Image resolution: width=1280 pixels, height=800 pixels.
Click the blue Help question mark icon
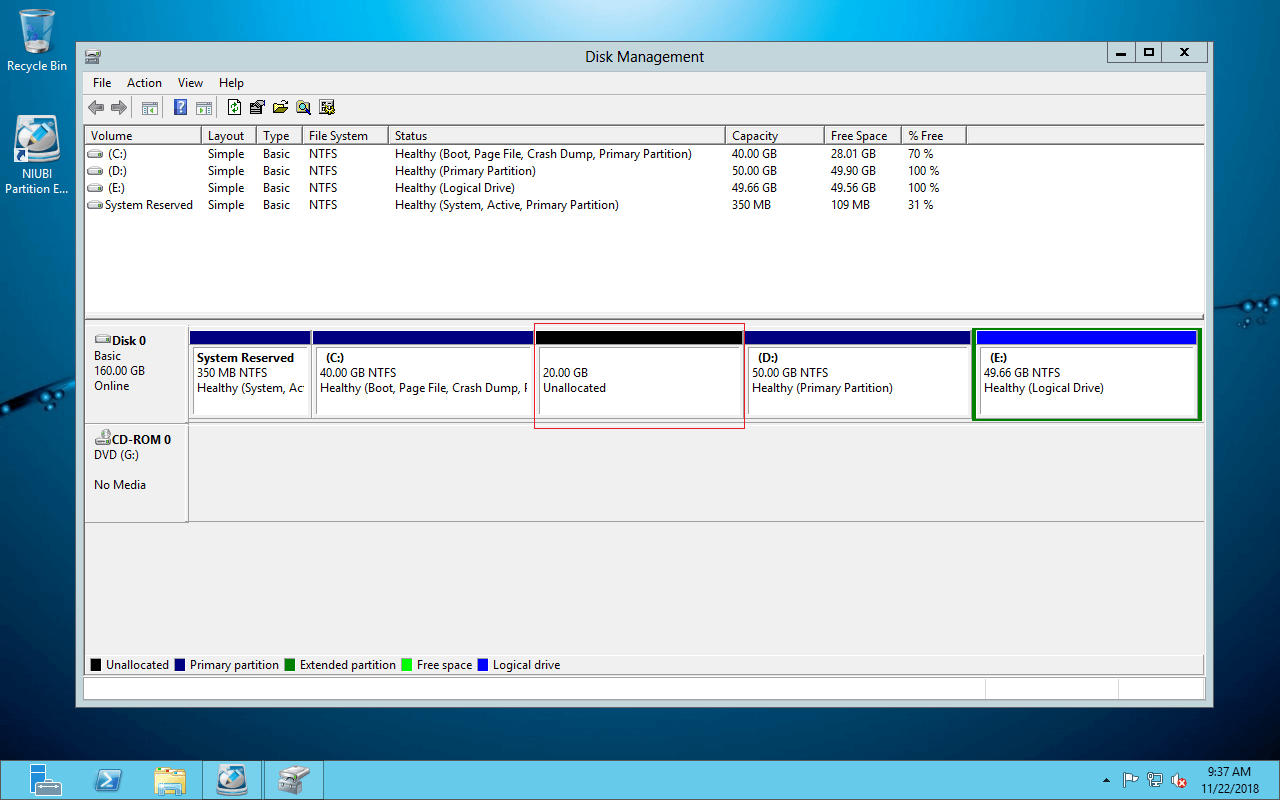click(181, 108)
